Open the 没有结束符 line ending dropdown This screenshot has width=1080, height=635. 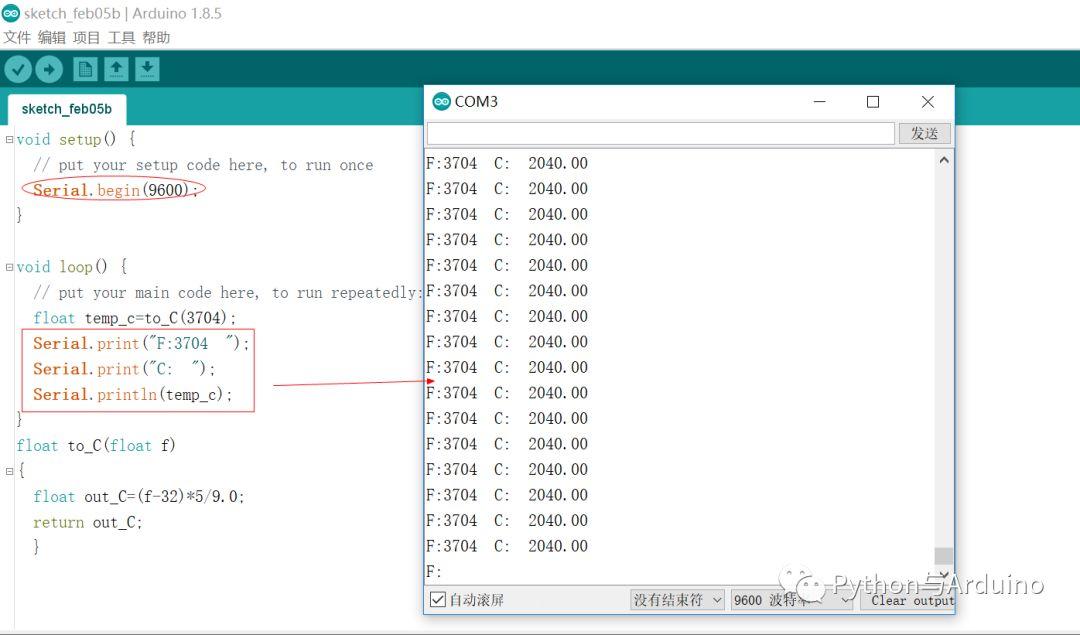(x=677, y=600)
